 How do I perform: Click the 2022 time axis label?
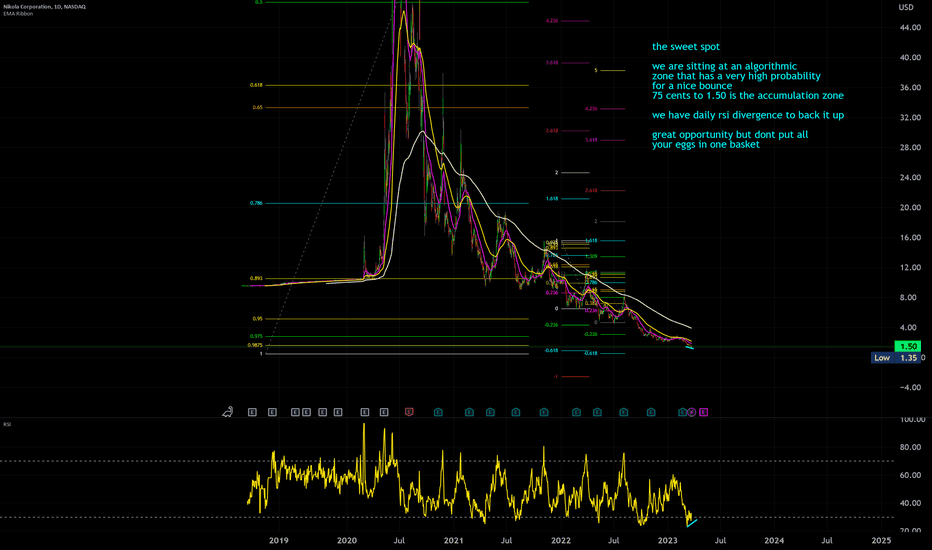pyautogui.click(x=561, y=540)
